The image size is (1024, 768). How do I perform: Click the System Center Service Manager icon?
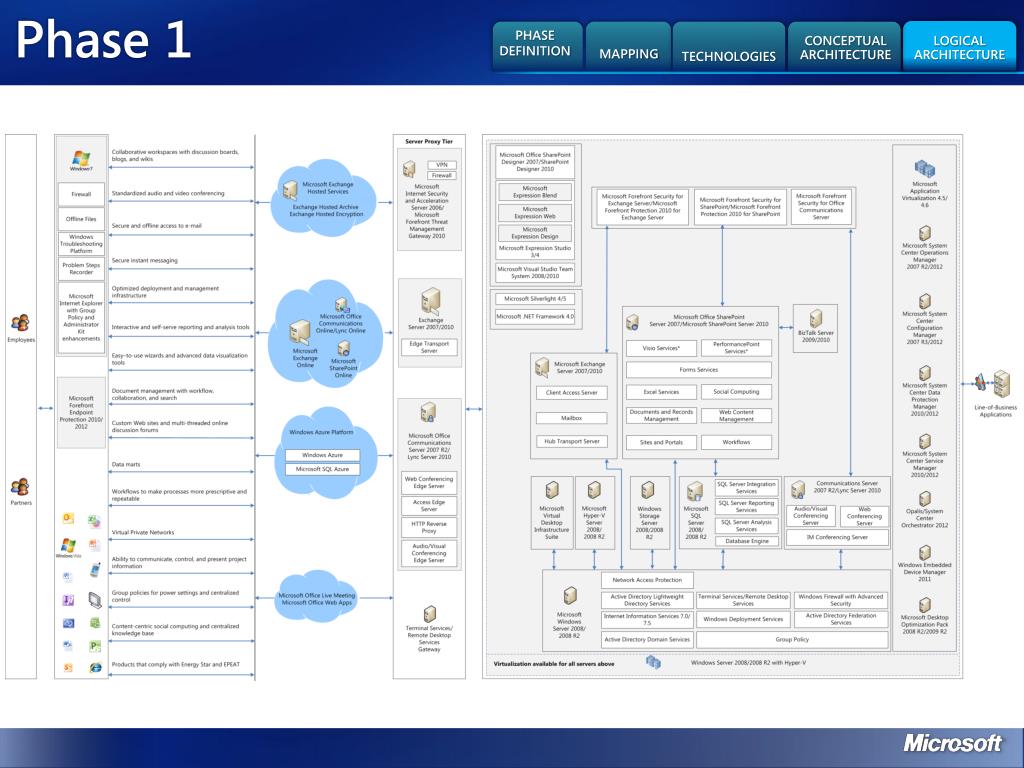925,441
